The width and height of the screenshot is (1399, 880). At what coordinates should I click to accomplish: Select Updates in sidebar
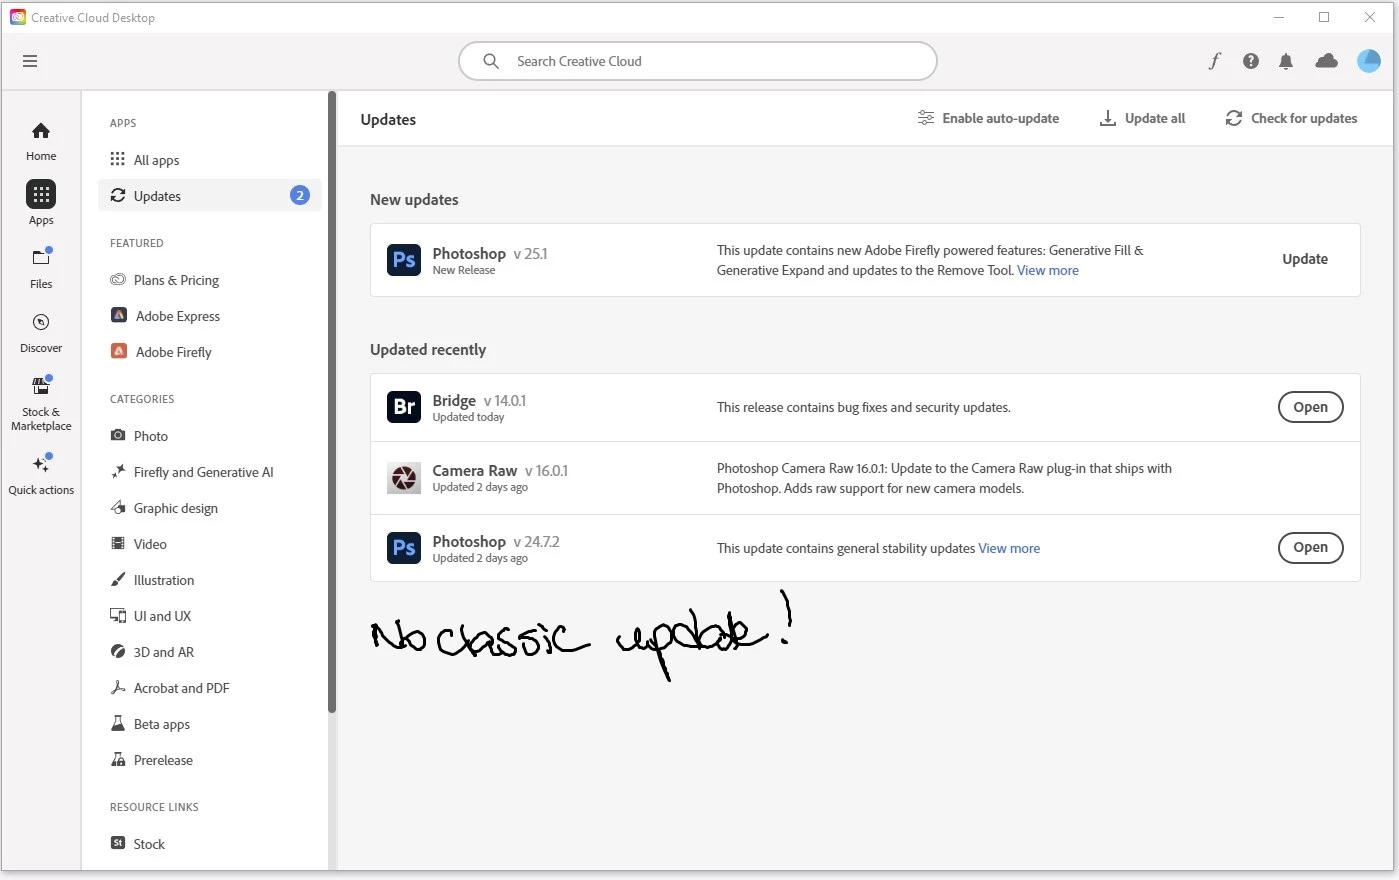(x=209, y=196)
